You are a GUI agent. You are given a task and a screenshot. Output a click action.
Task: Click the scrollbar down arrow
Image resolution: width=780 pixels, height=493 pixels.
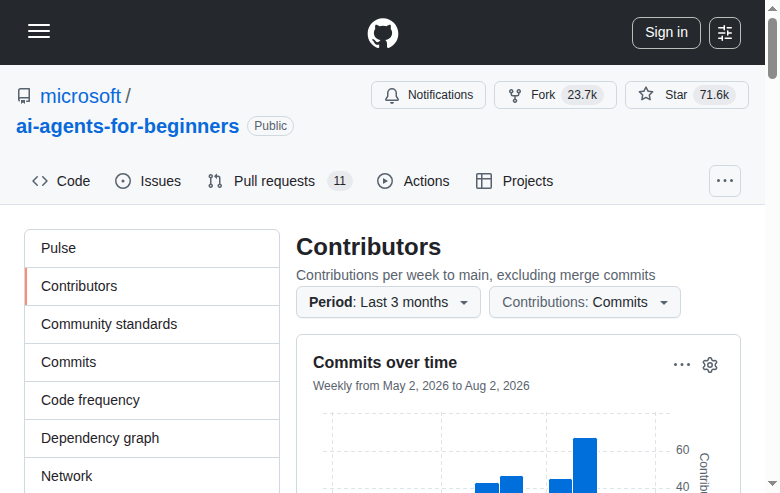772,484
